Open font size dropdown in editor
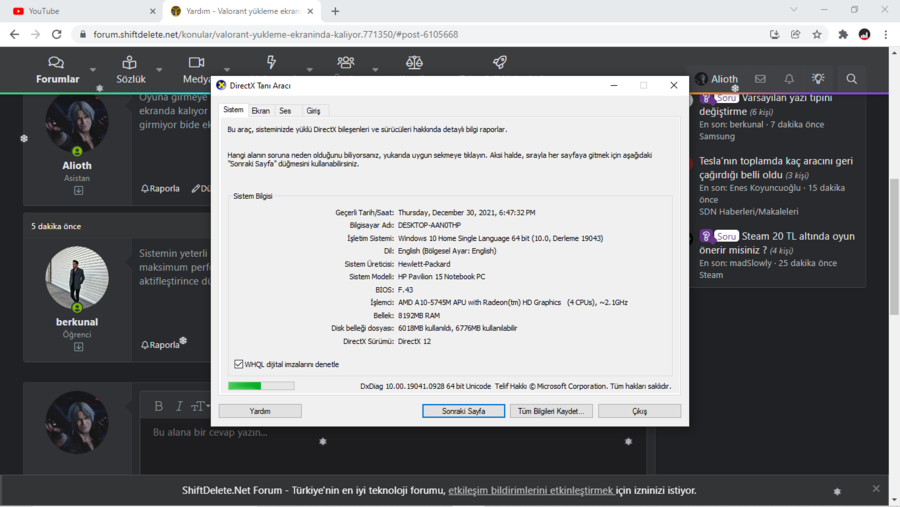900x507 pixels. [200, 407]
